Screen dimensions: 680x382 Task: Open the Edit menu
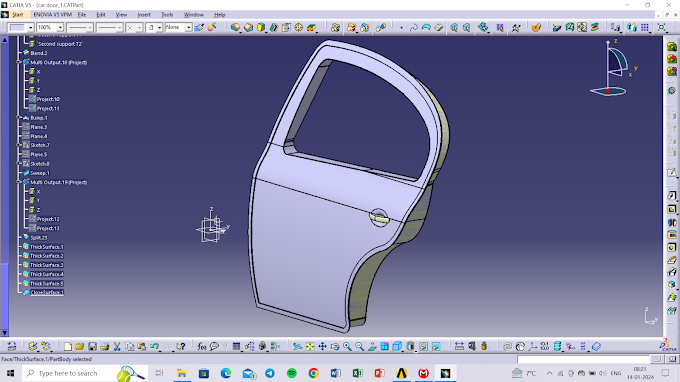click(x=101, y=15)
